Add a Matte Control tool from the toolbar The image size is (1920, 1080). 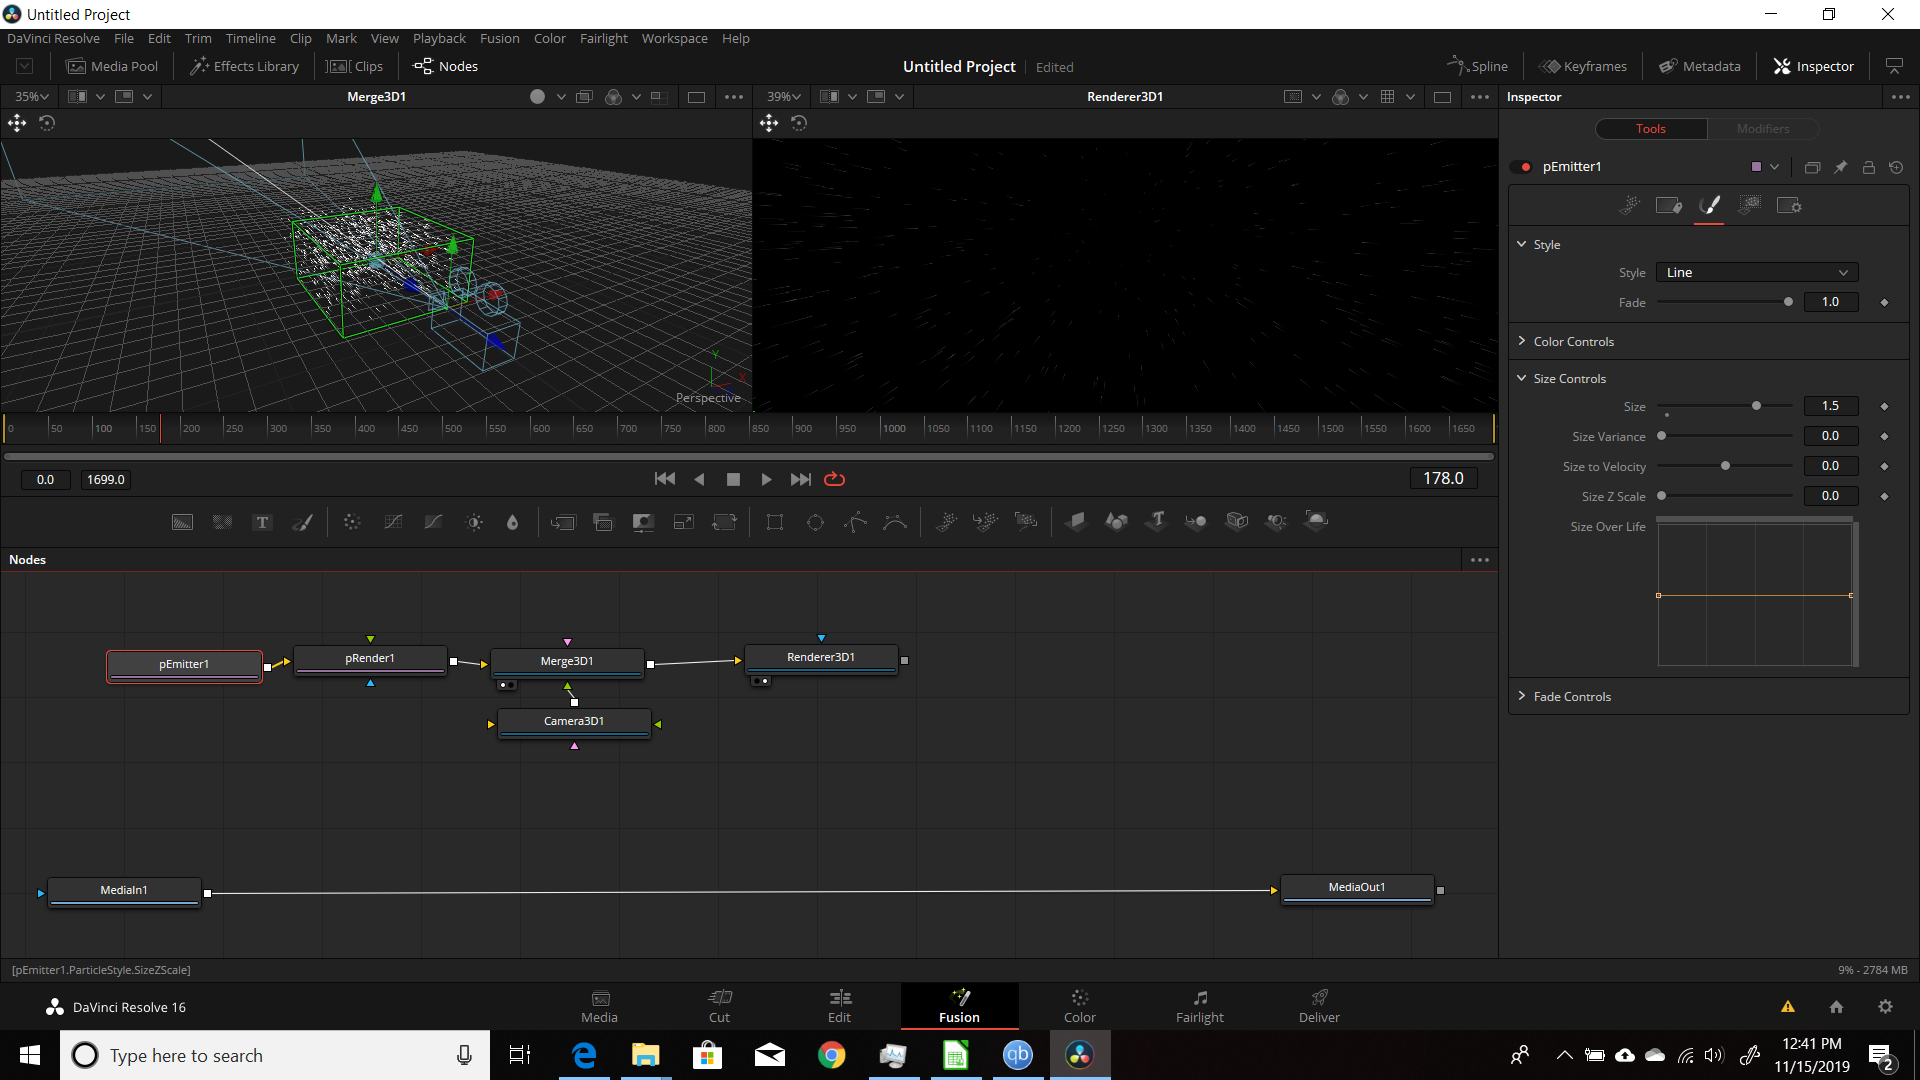click(643, 522)
